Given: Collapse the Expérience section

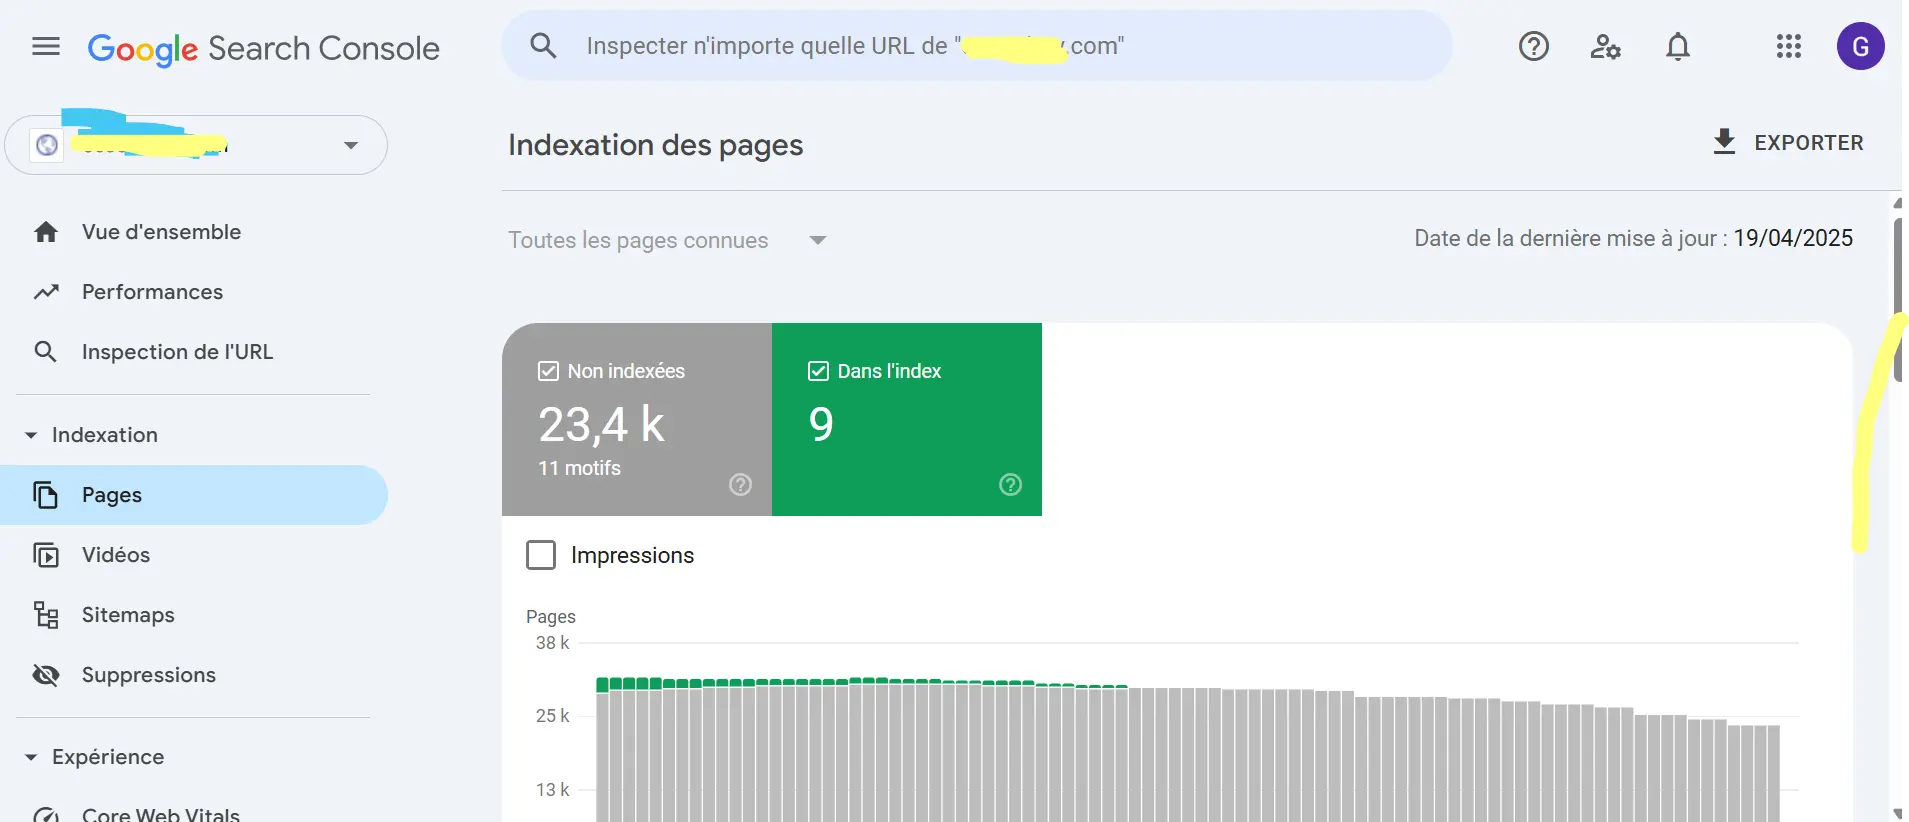Looking at the screenshot, I should pos(31,757).
